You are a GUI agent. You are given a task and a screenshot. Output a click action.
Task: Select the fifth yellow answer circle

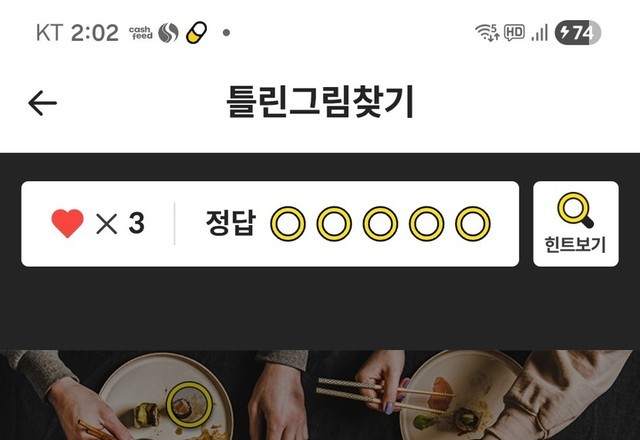(x=473, y=224)
